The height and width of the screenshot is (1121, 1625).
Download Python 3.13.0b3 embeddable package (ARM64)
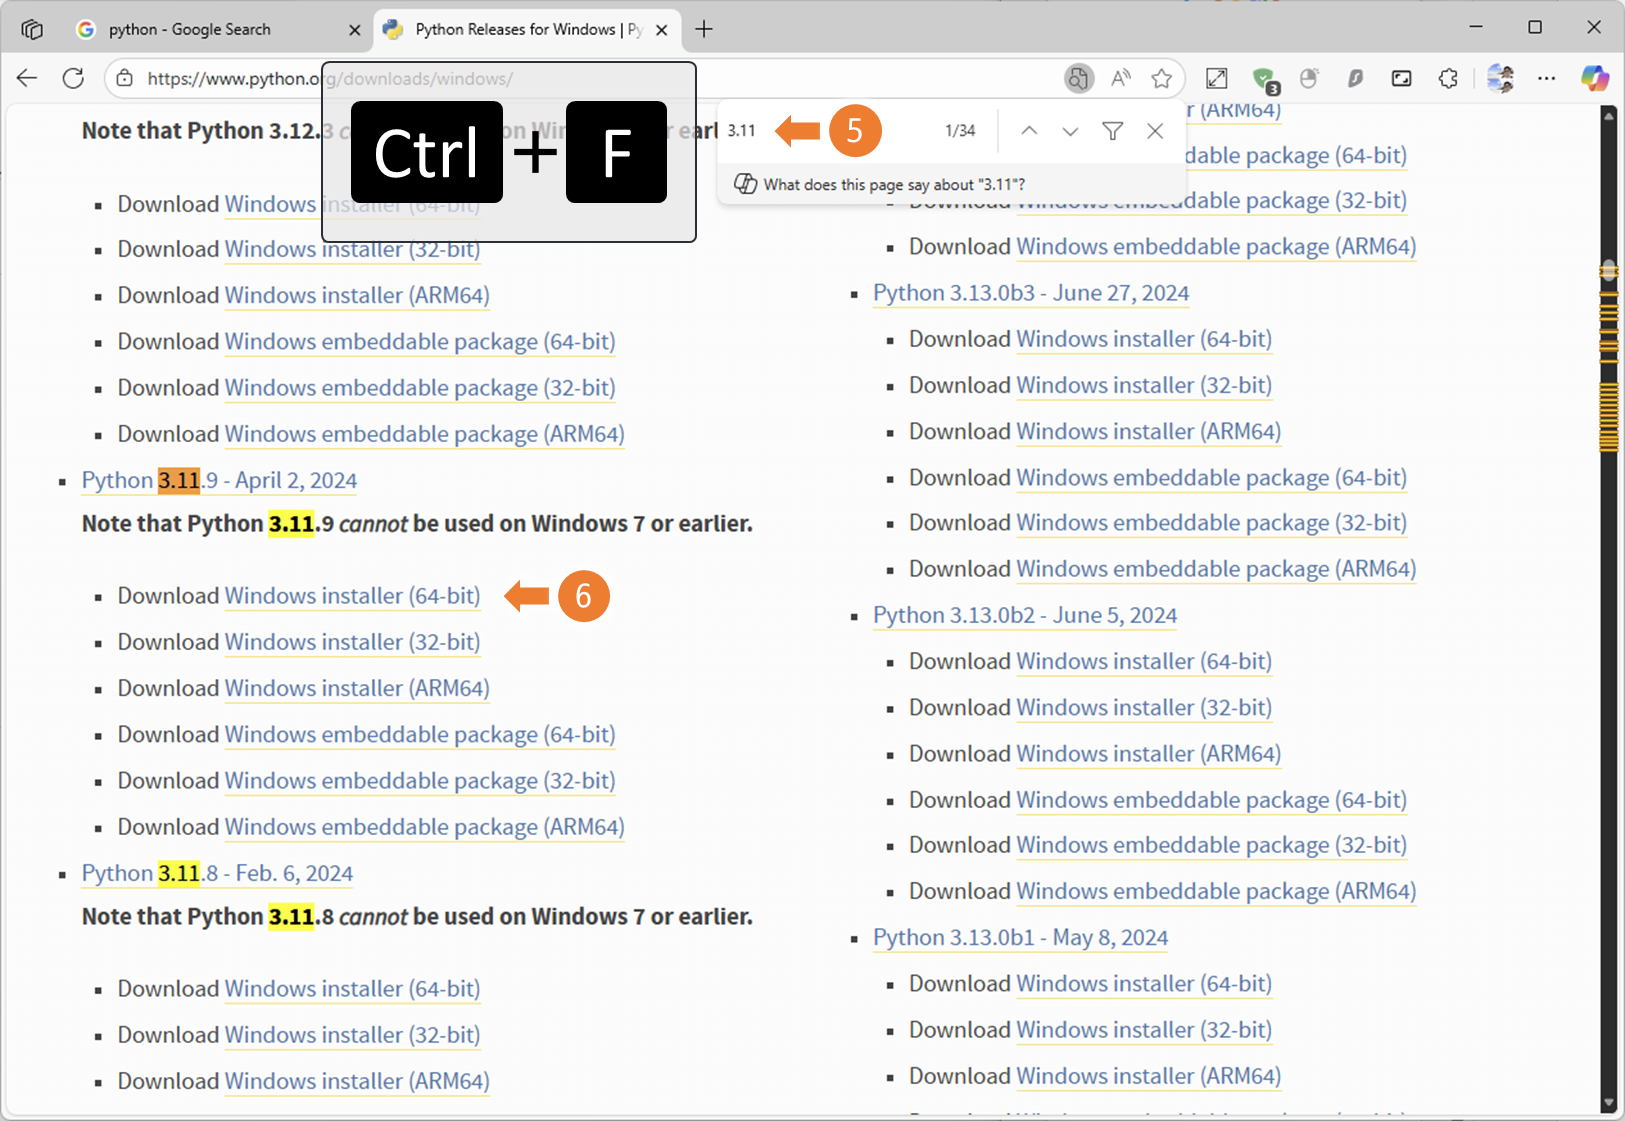1216,569
